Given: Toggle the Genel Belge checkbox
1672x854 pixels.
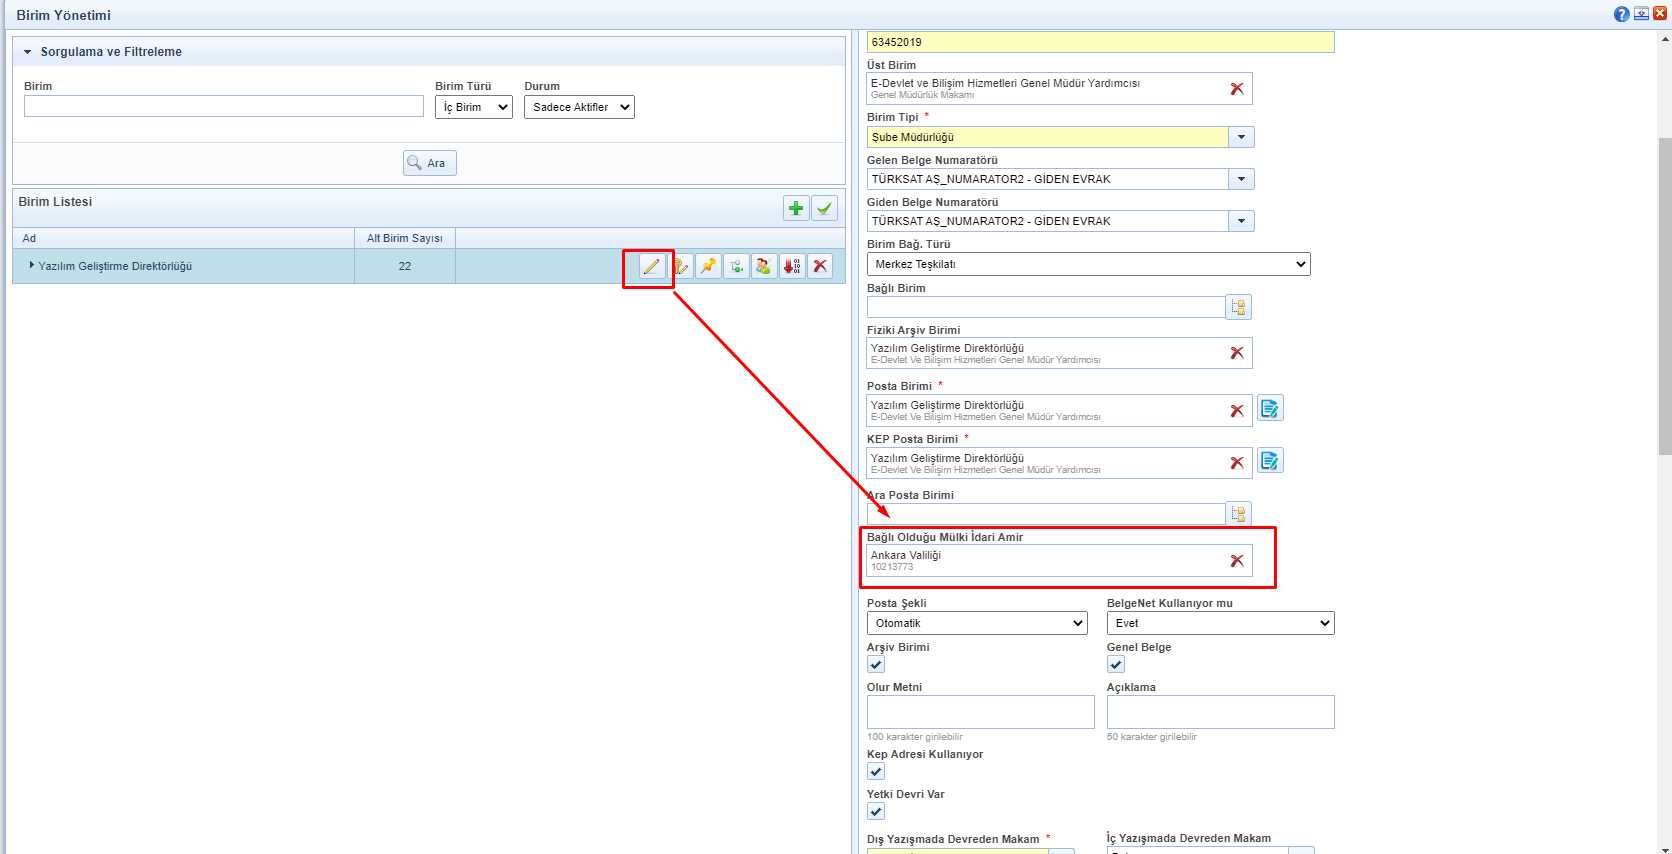Looking at the screenshot, I should (1116, 665).
